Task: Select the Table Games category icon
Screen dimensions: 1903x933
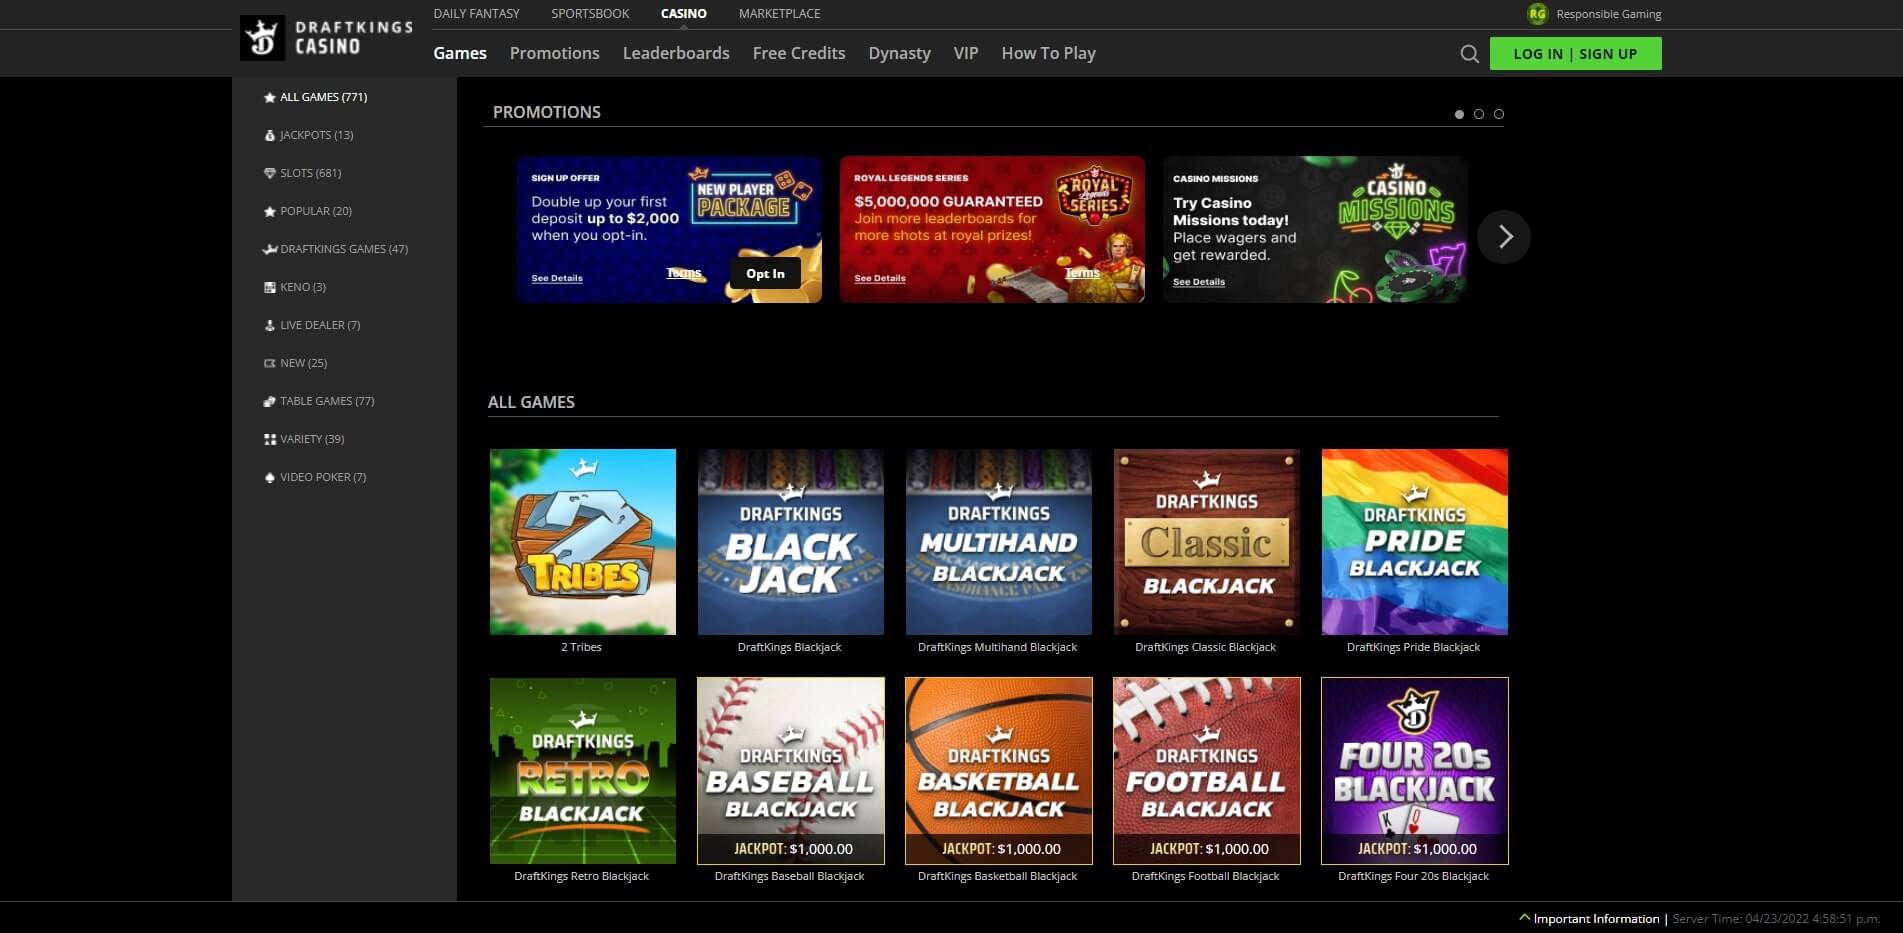Action: click(x=268, y=400)
